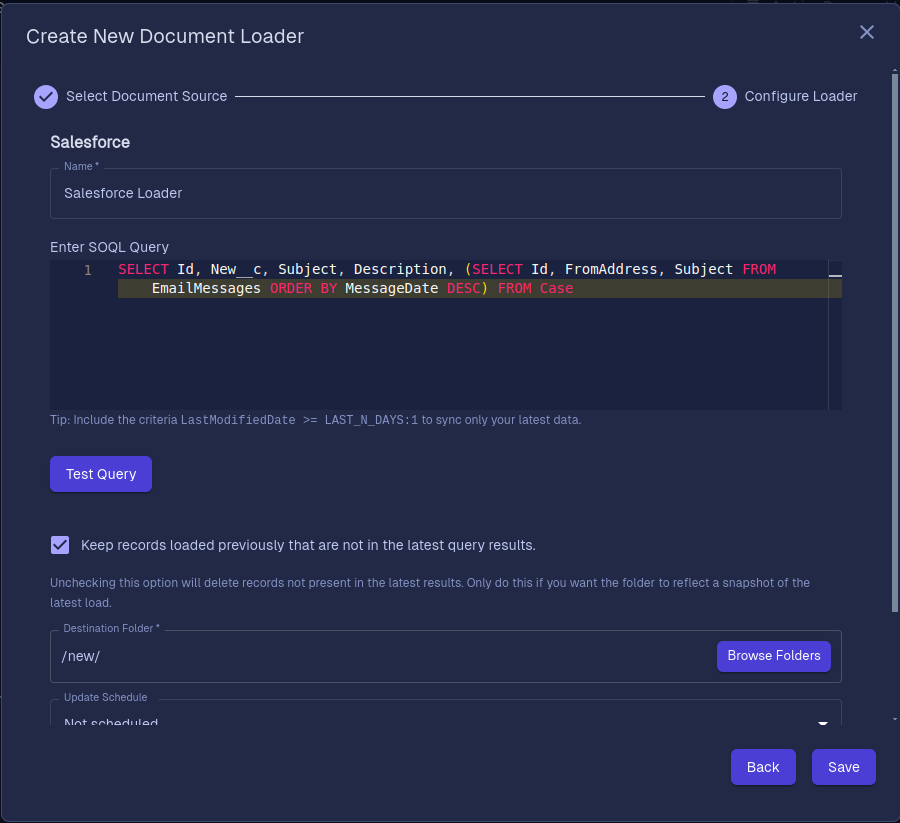900x823 pixels.
Task: Open the Browse Folders picker
Action: point(773,656)
